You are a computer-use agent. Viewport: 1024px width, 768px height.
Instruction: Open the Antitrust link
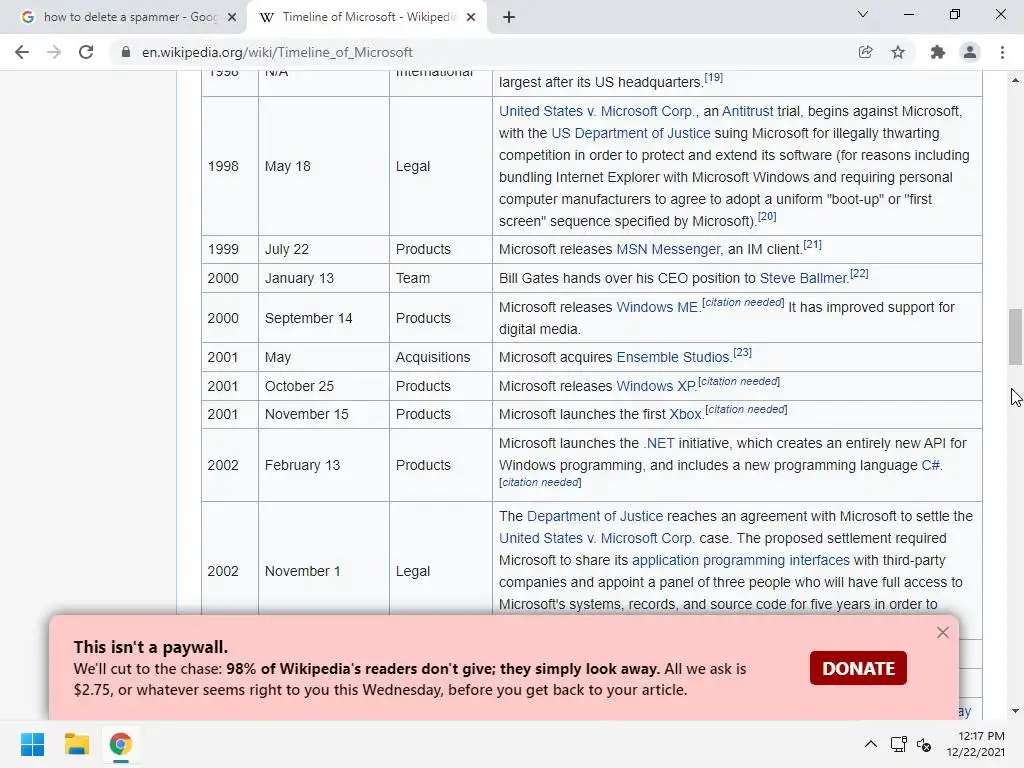(x=747, y=111)
